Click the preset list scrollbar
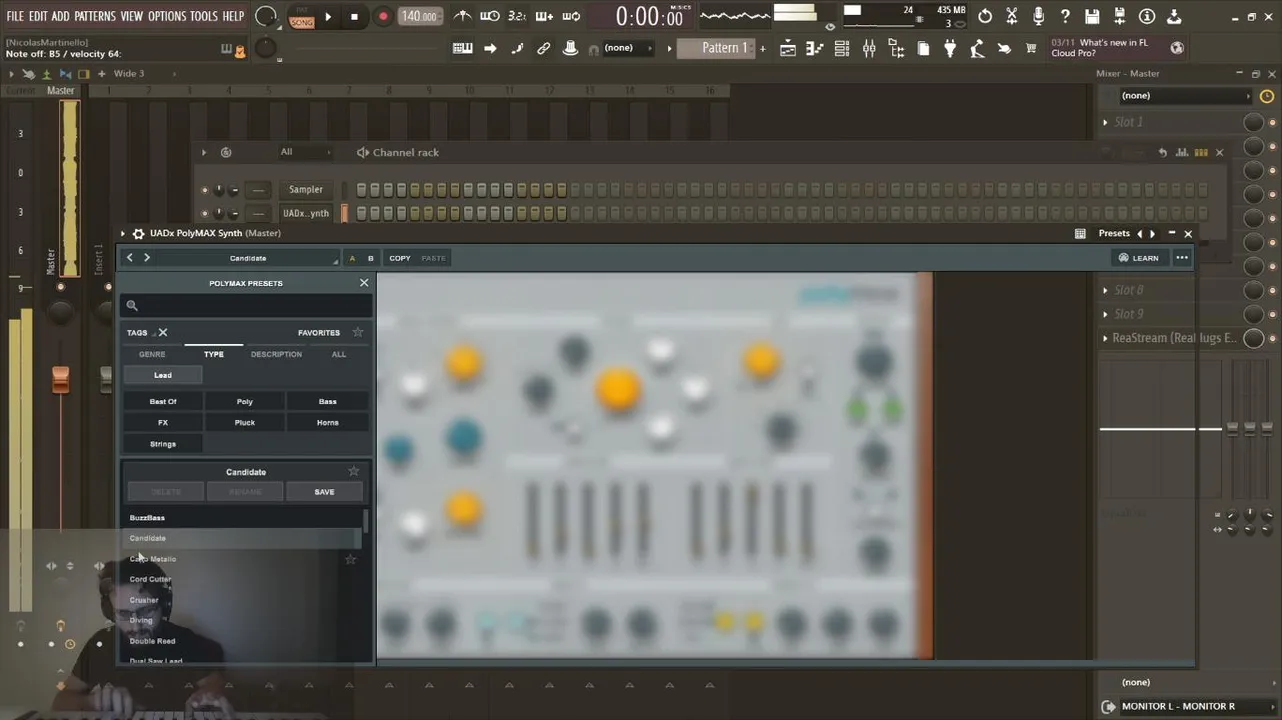 click(365, 521)
